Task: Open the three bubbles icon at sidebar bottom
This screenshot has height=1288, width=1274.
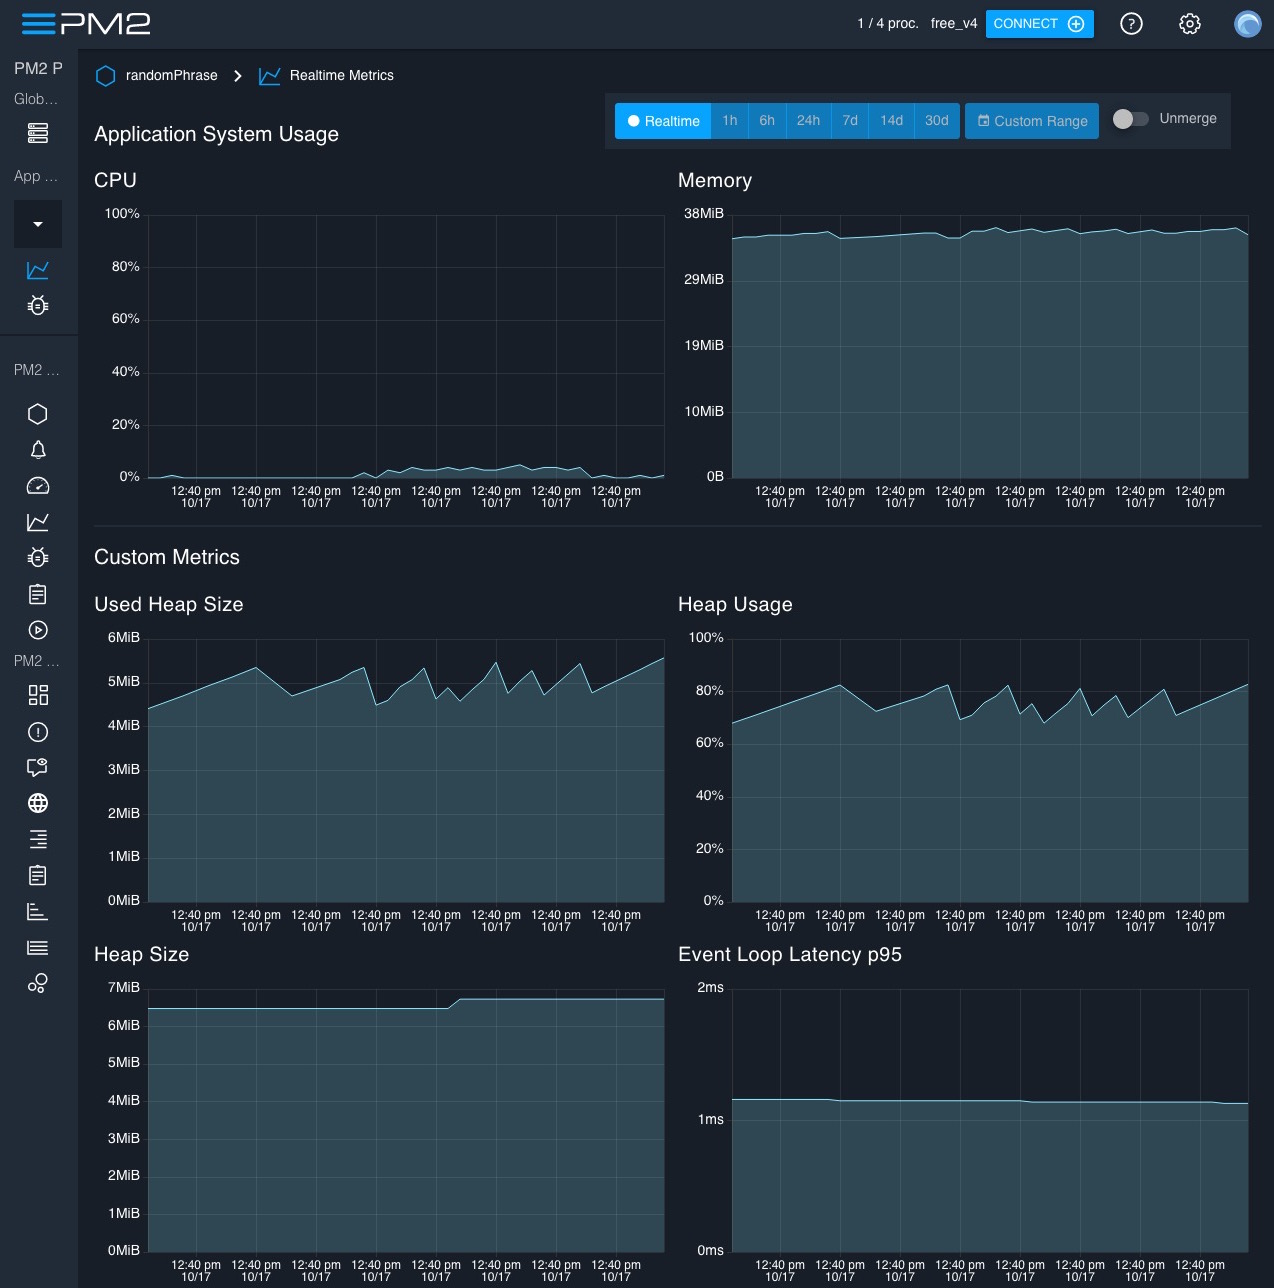Action: pos(38,984)
